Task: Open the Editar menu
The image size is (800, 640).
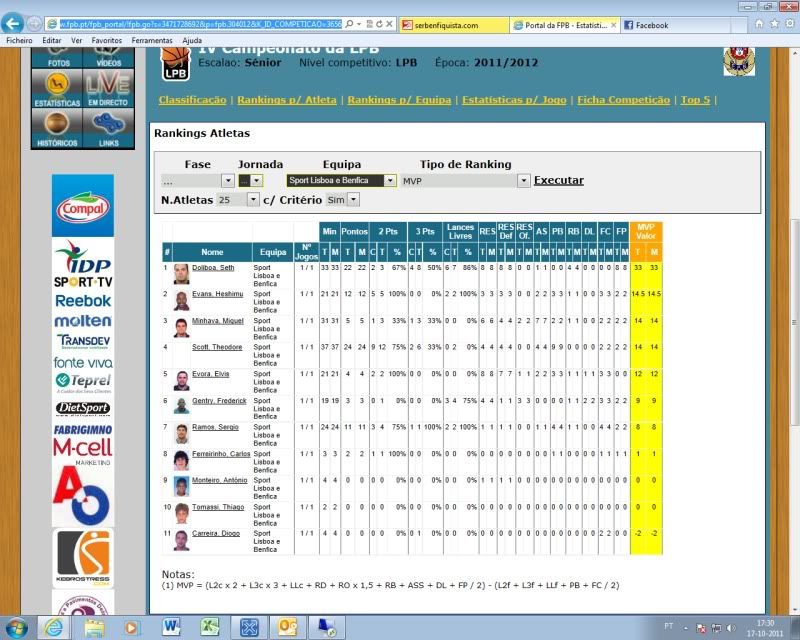Action: pos(52,40)
